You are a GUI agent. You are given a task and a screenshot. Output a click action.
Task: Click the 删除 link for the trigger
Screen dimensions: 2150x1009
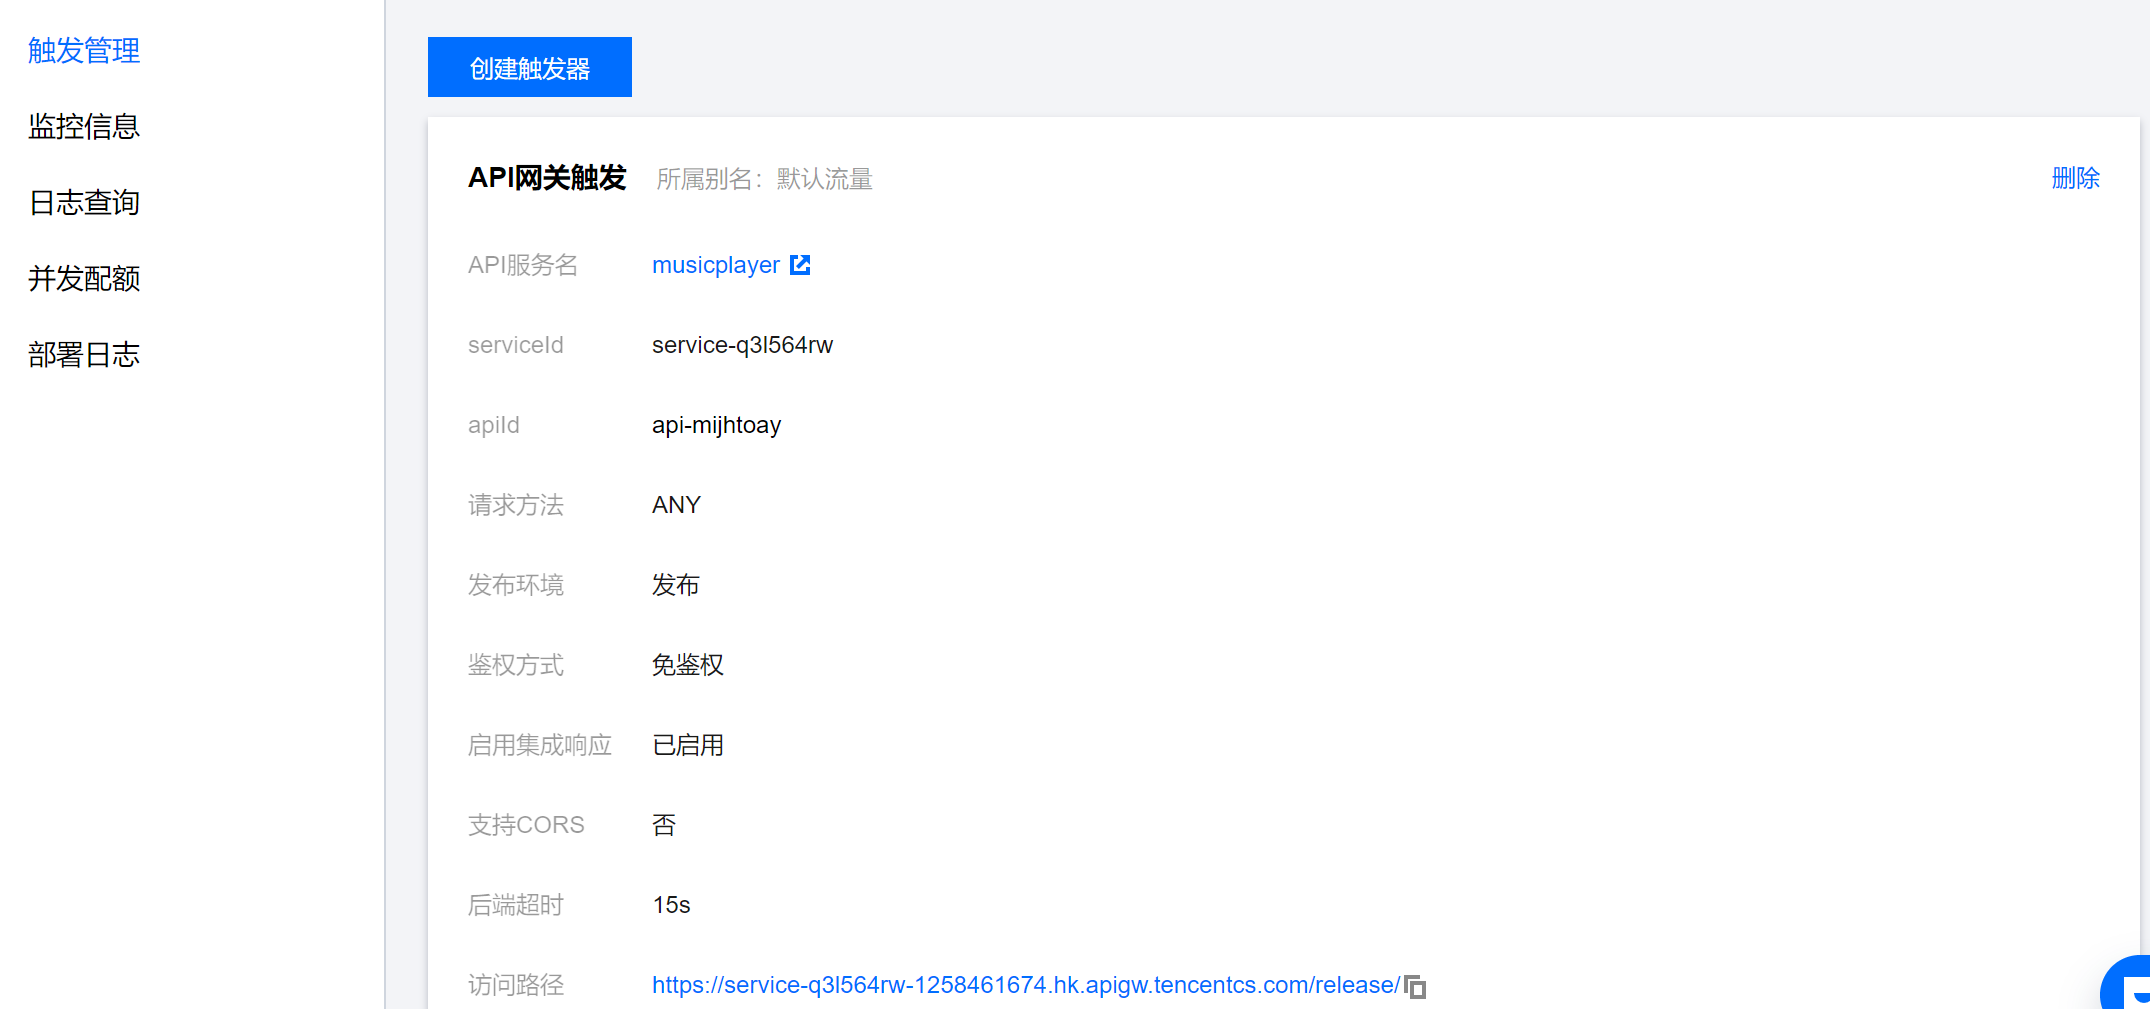tap(2075, 178)
